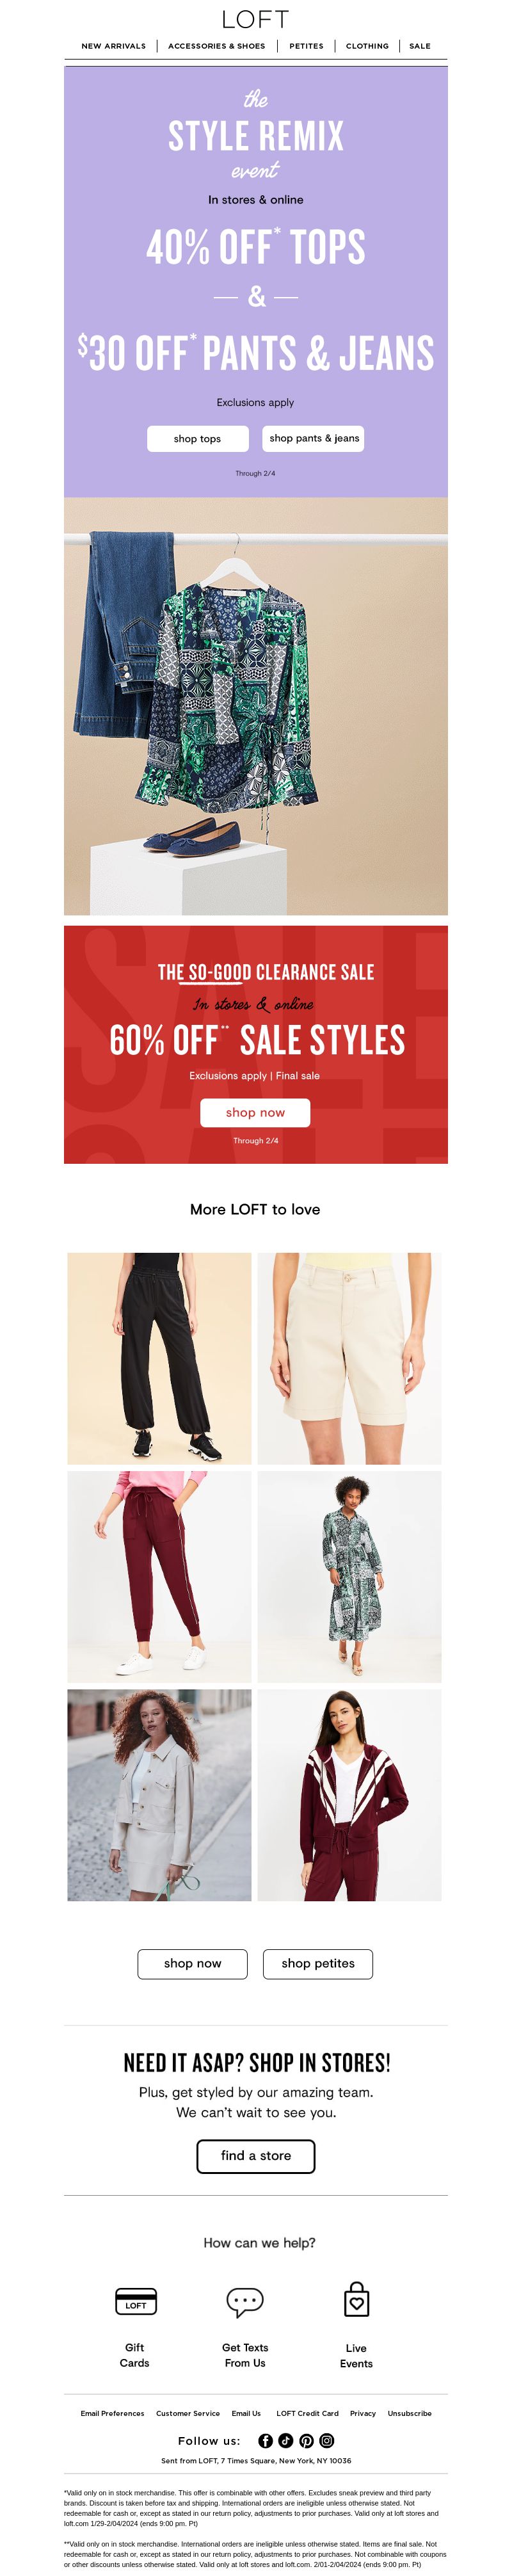Open the Instagram social icon
The width and height of the screenshot is (512, 2576).
coord(327,2440)
